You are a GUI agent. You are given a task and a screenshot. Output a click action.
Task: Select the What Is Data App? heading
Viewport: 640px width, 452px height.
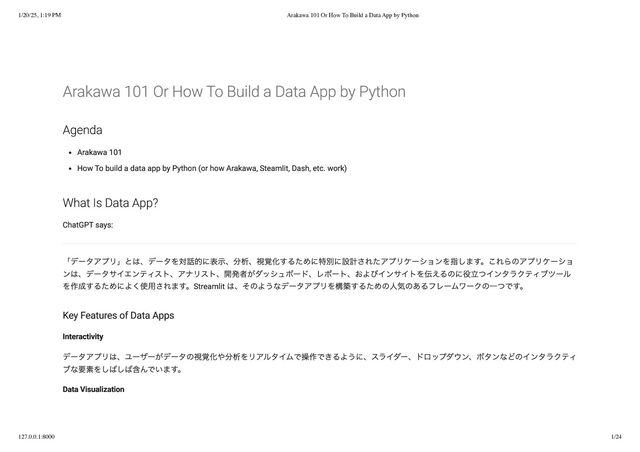click(110, 203)
